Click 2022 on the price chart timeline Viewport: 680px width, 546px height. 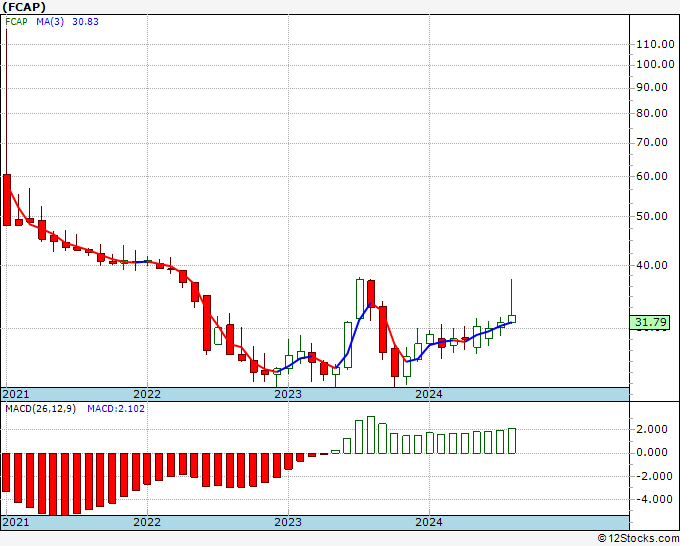tap(147, 394)
